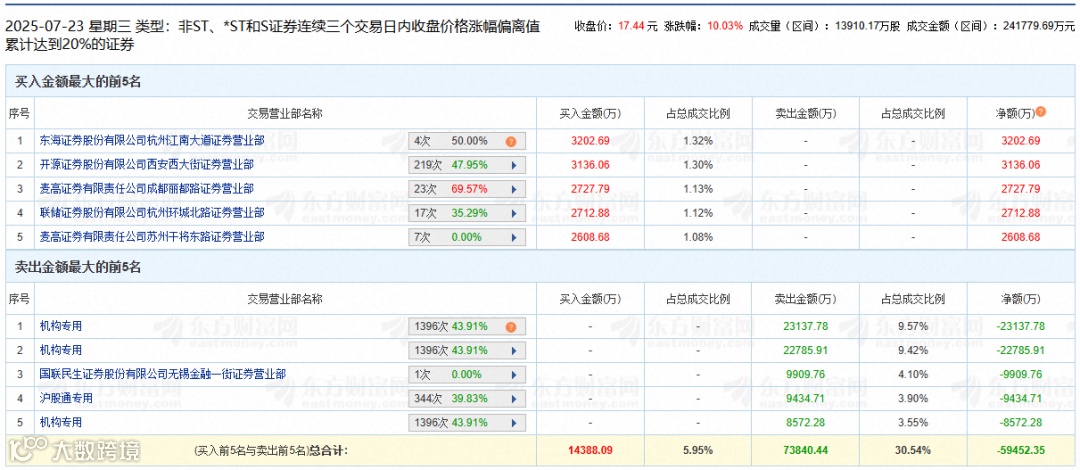Expand the arrow in 机构专用 row selling 8572.28
The width and height of the screenshot is (1080, 470).
[512, 422]
